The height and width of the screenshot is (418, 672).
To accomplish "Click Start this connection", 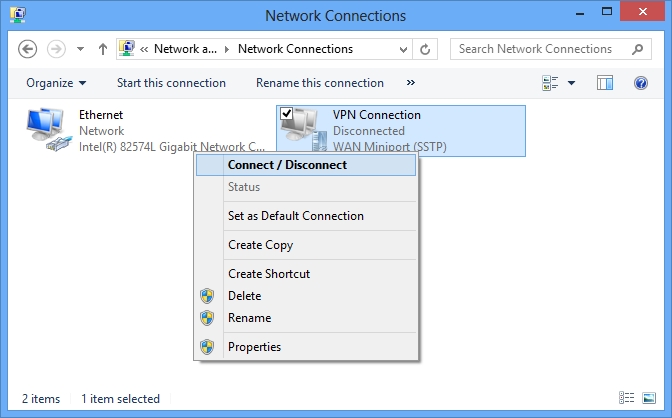I will click(x=171, y=83).
